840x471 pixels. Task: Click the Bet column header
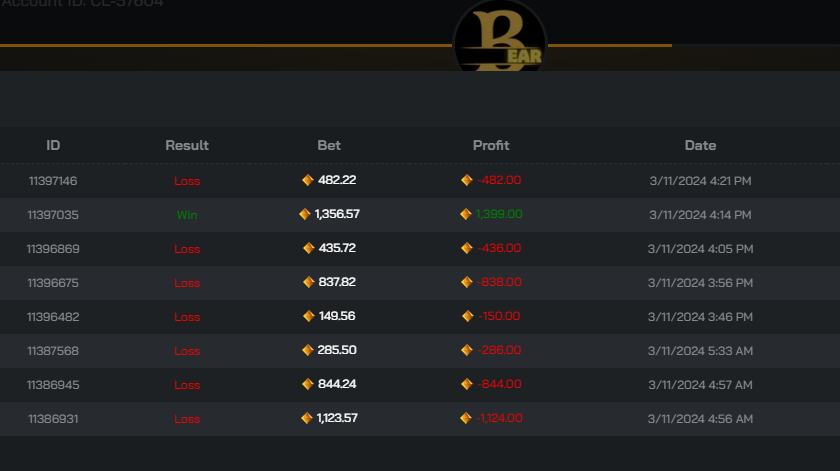329,145
